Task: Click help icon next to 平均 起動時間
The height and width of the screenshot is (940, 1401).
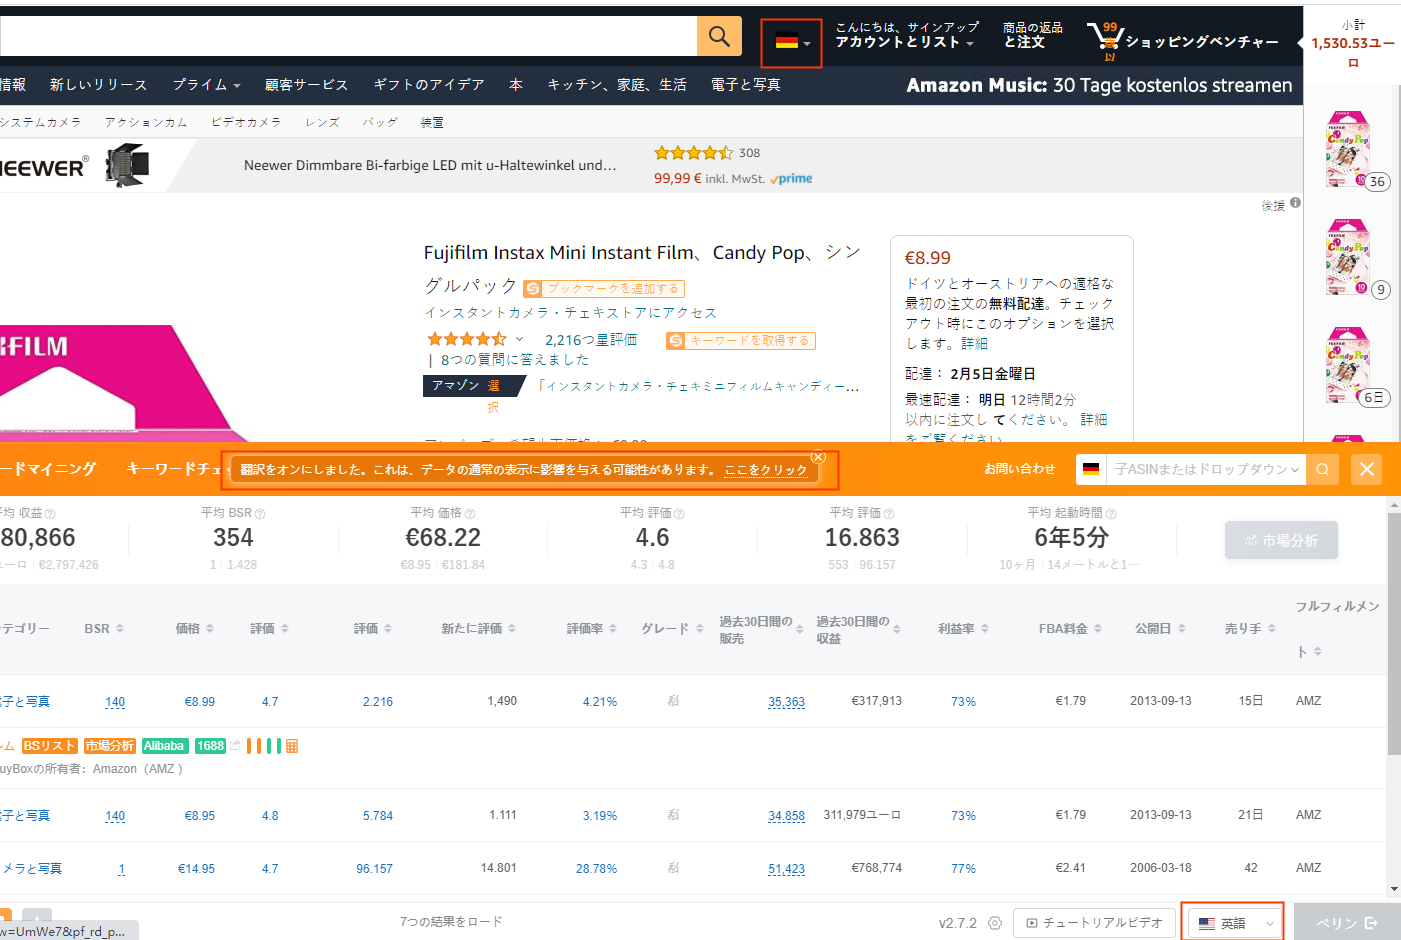Action: click(x=1111, y=513)
